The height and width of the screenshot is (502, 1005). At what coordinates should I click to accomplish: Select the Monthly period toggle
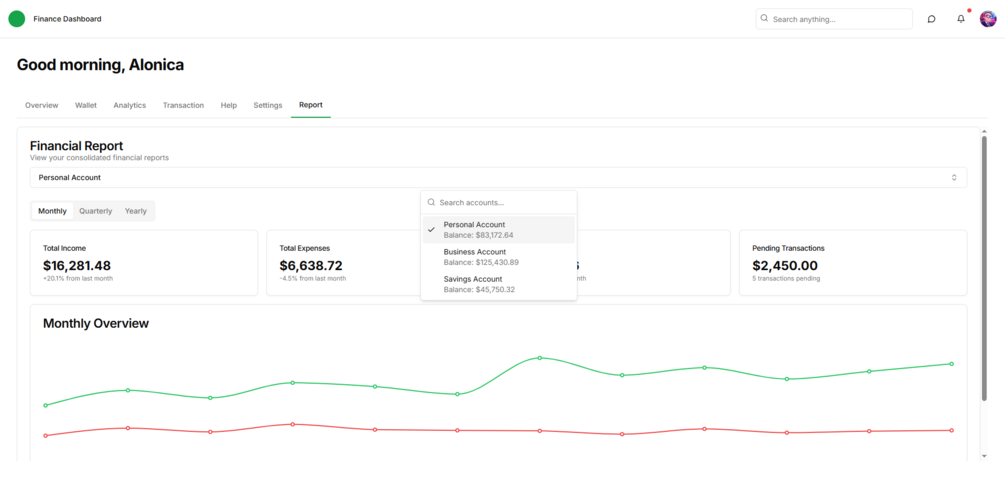pyautogui.click(x=53, y=211)
